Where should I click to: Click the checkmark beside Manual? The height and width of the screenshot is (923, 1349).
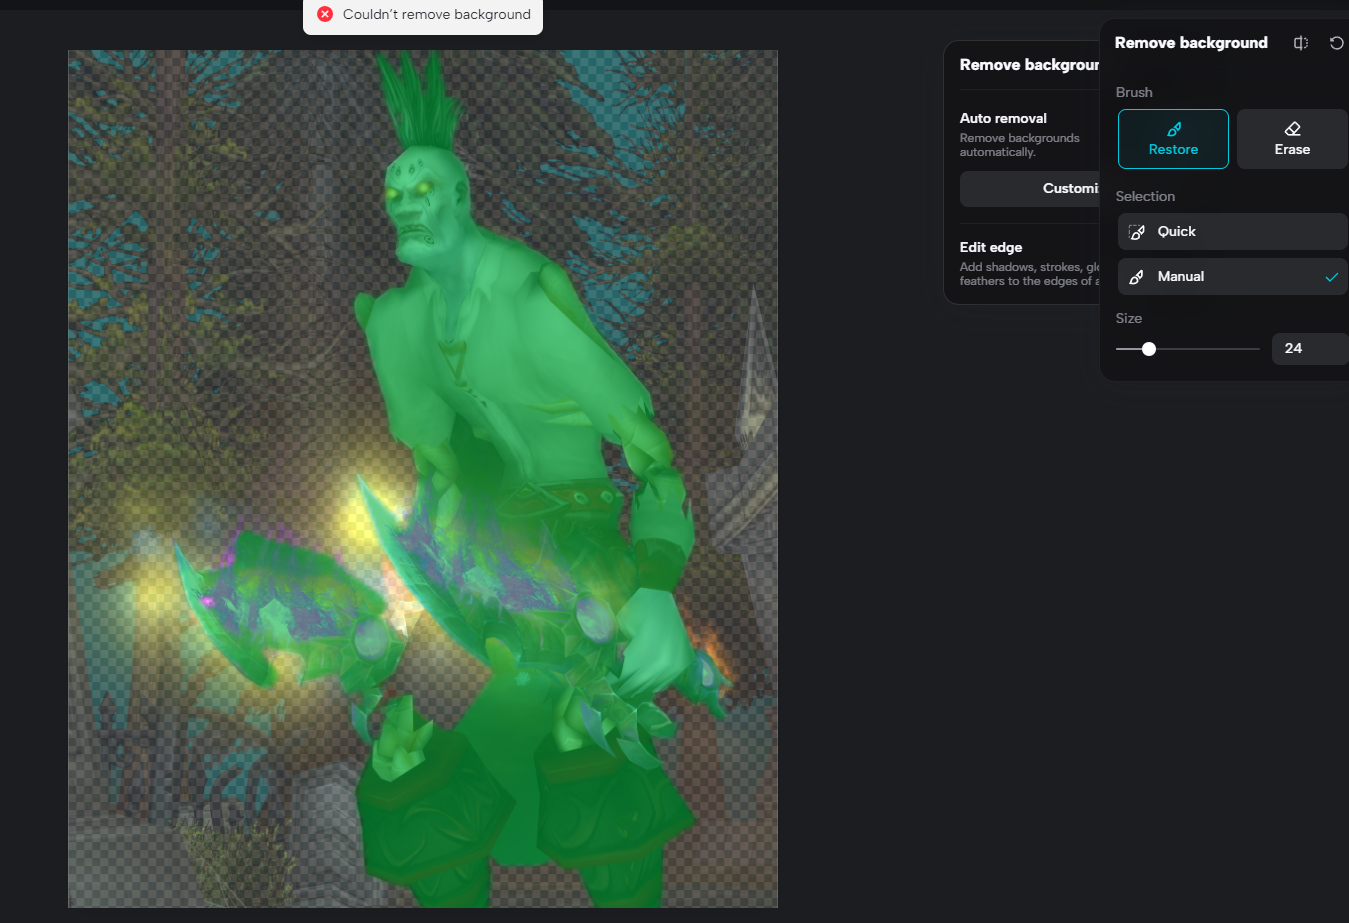pos(1331,277)
